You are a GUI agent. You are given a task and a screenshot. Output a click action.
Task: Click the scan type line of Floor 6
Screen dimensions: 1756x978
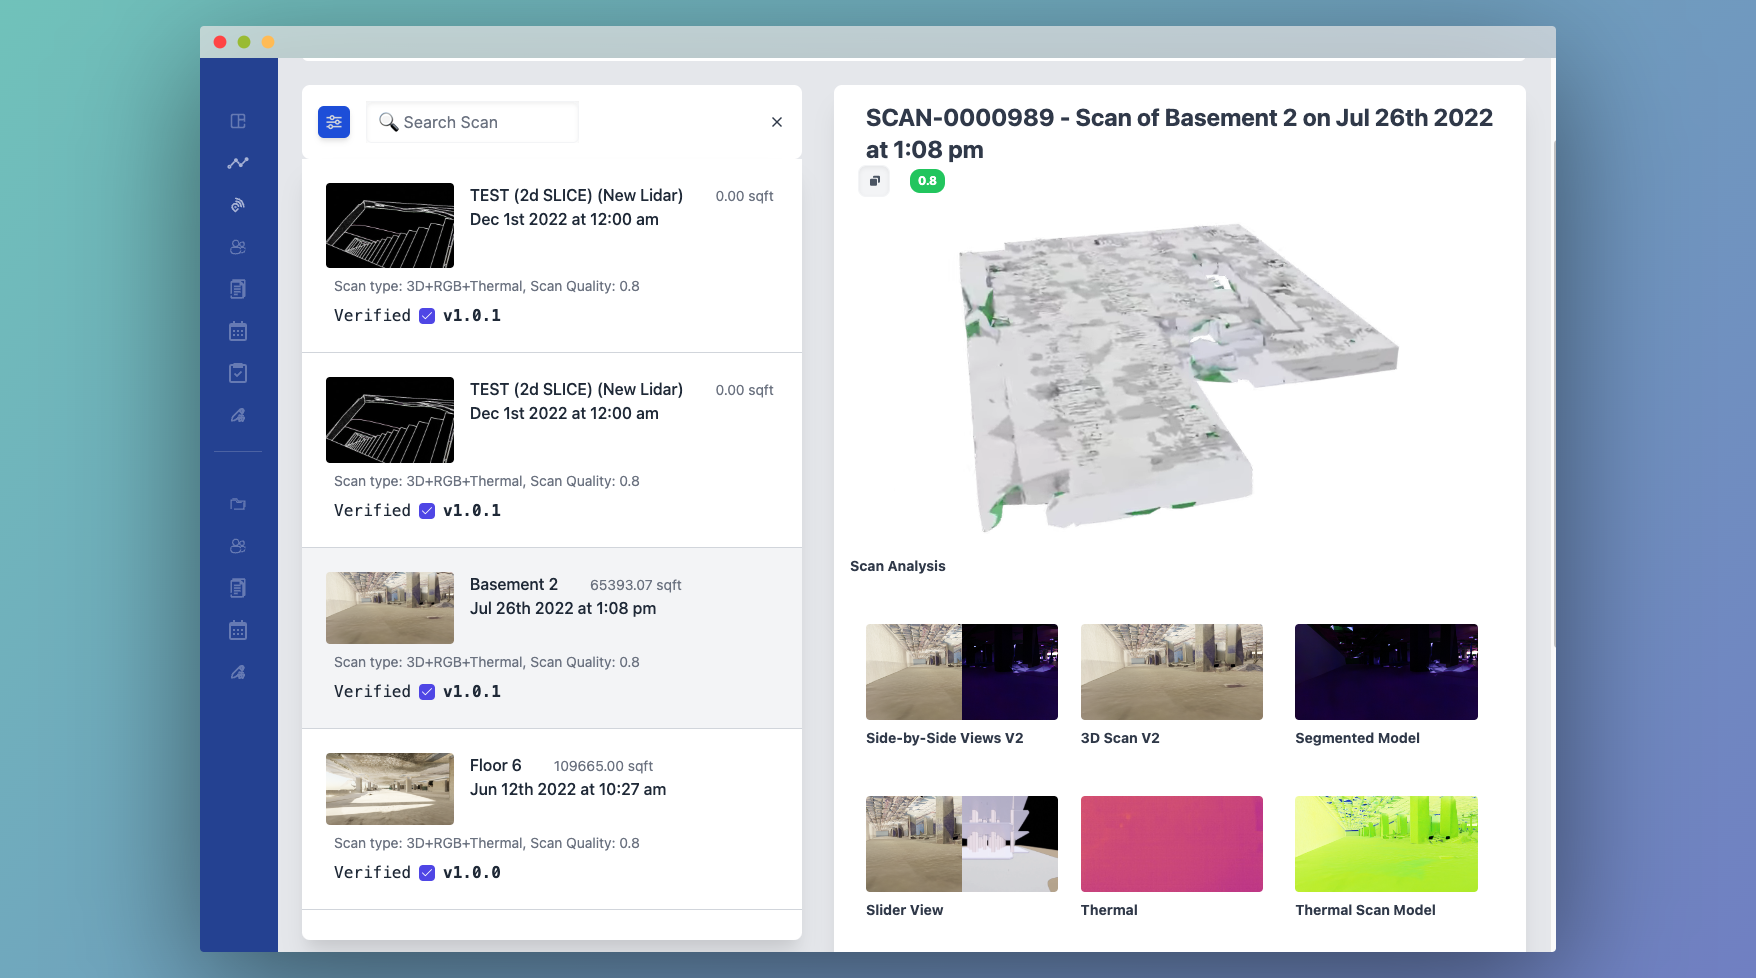(x=487, y=843)
